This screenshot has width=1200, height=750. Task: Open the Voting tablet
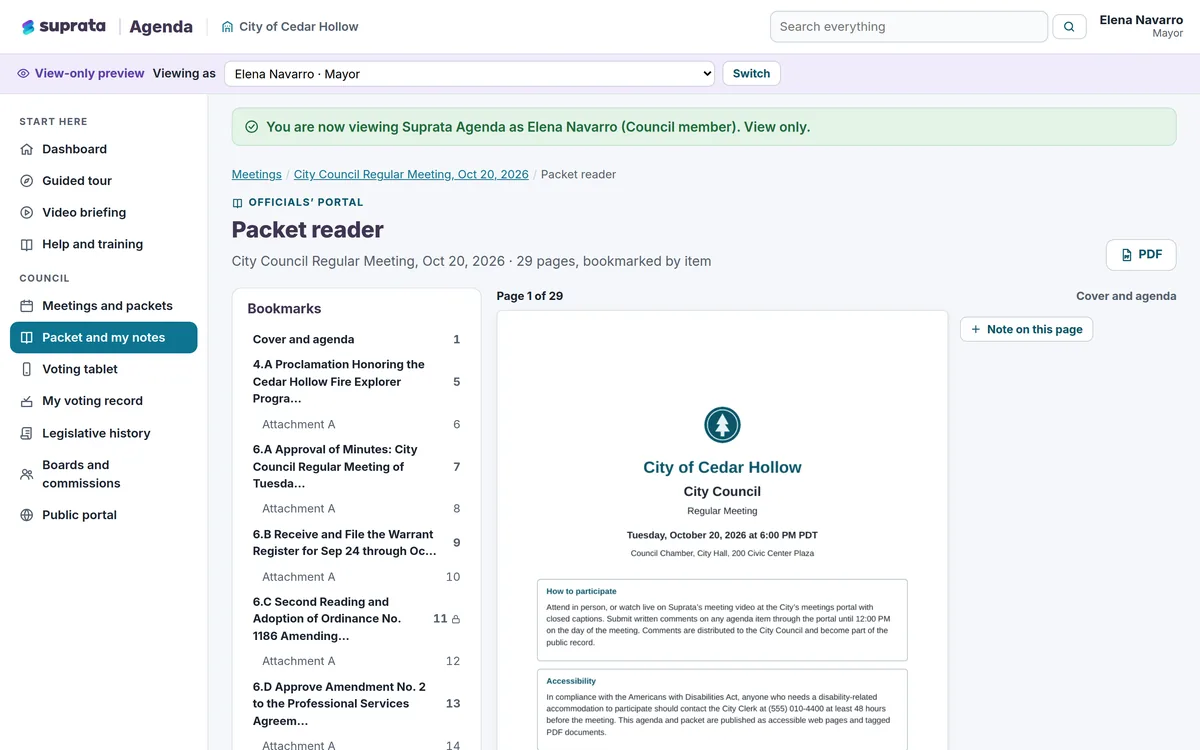104,370
